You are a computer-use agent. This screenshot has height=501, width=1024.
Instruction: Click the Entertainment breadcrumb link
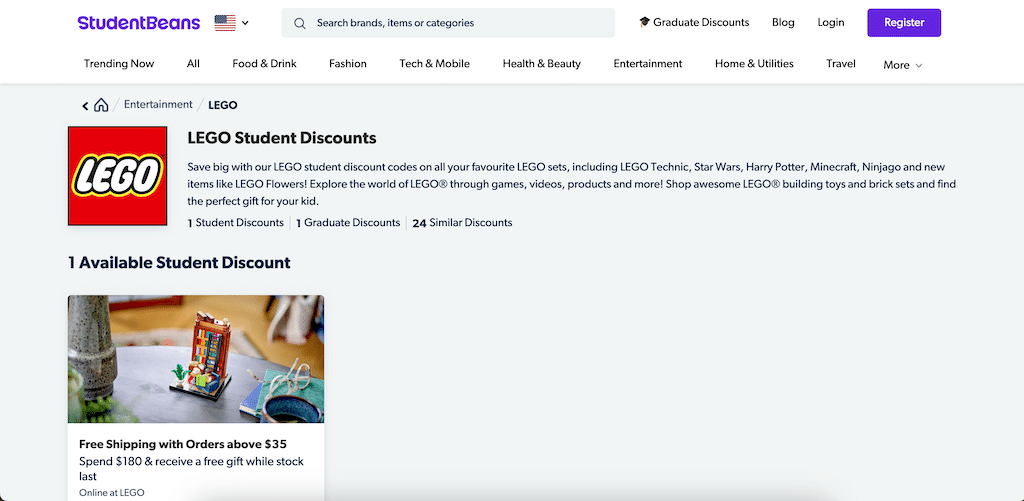point(158,104)
